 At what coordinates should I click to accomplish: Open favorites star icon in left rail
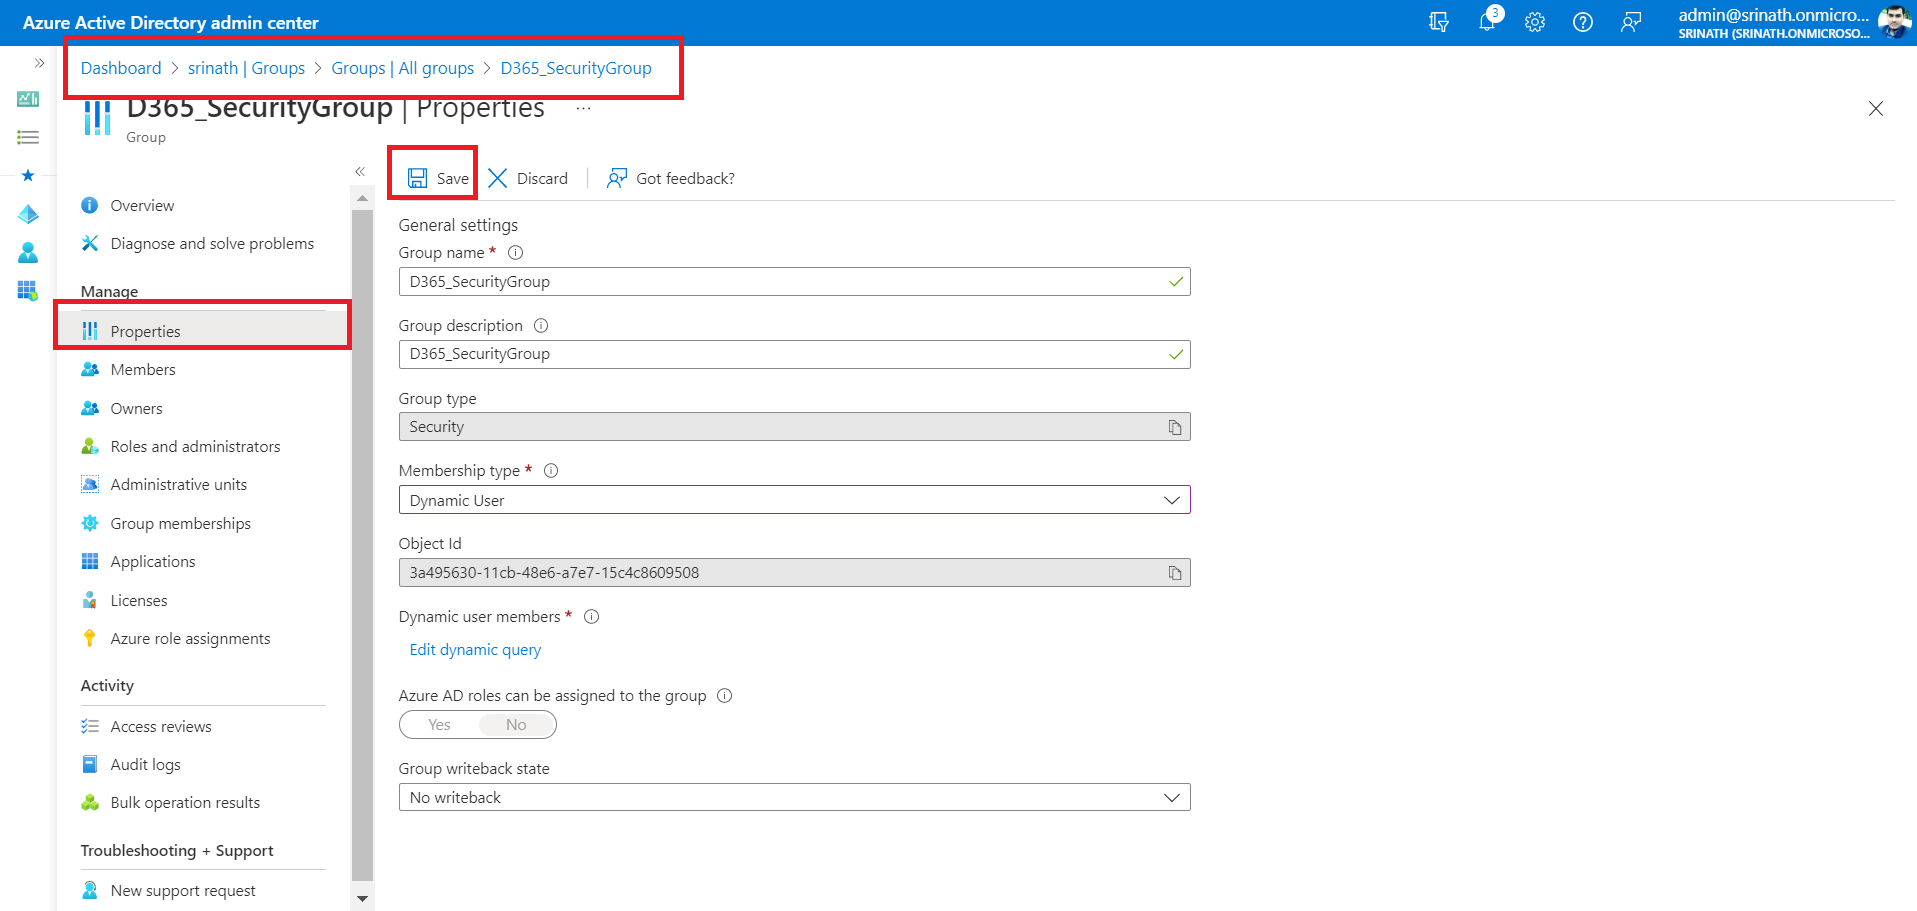(x=28, y=176)
